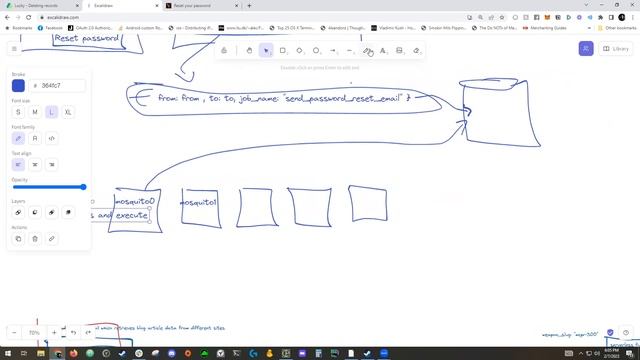Choose the Code font family

coord(51,138)
